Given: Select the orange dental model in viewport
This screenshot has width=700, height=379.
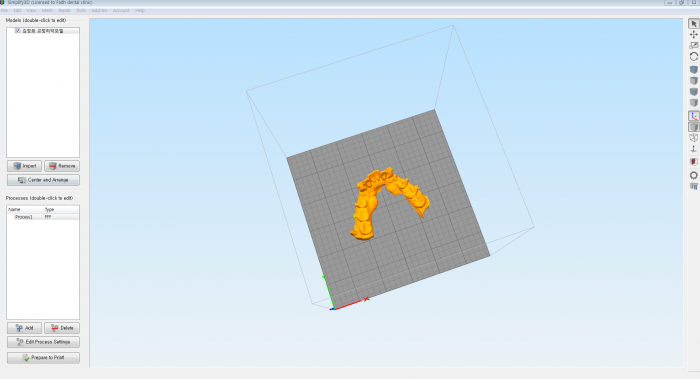Looking at the screenshot, I should pyautogui.click(x=367, y=205).
